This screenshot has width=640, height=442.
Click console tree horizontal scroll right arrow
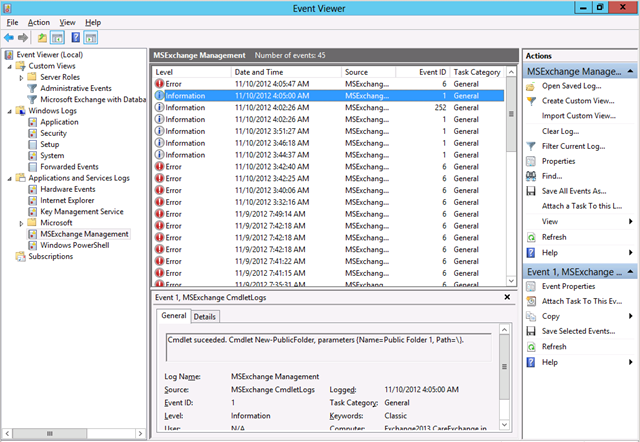(x=140, y=433)
